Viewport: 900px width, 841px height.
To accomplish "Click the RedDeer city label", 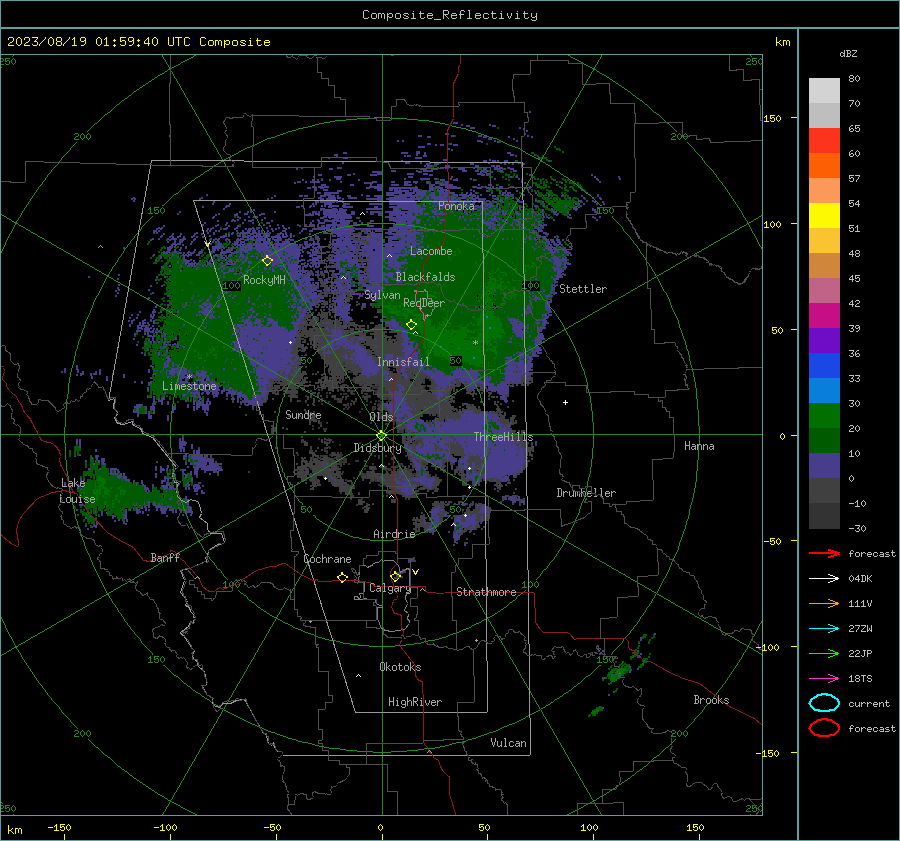I will point(424,303).
